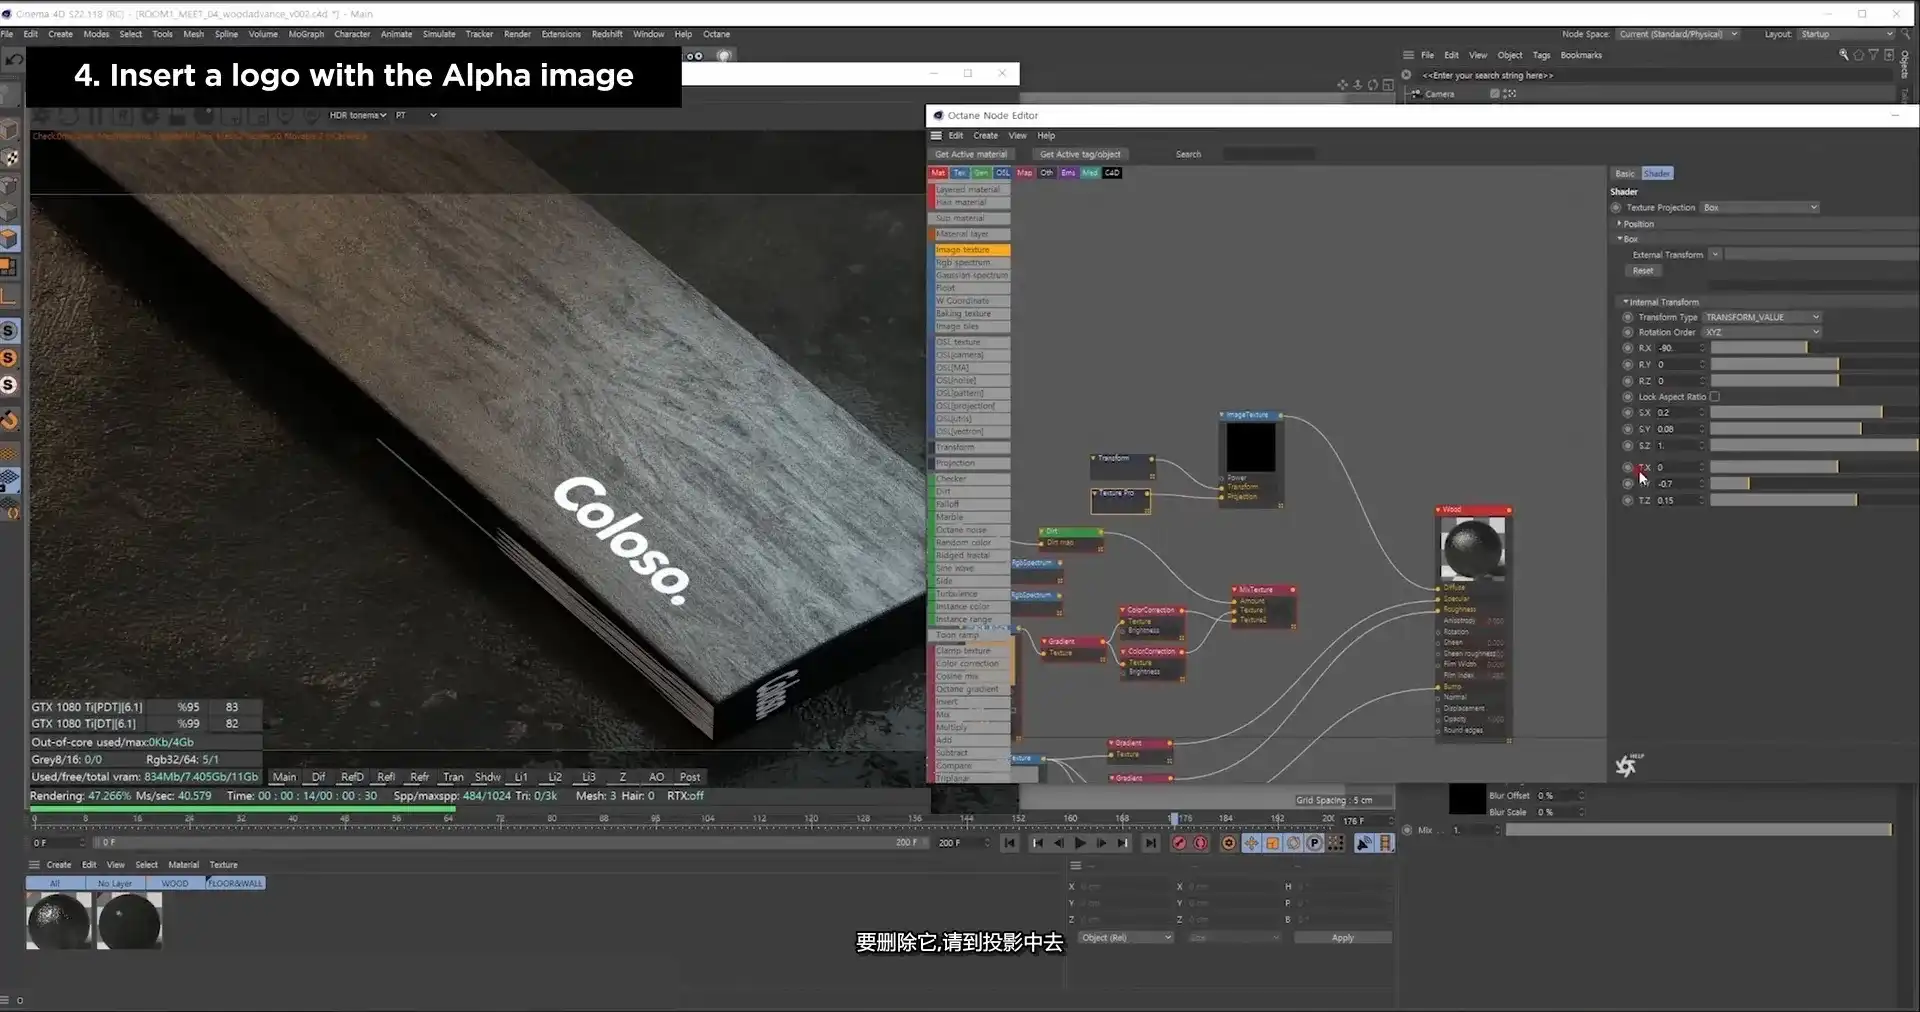This screenshot has height=1012, width=1920.
Task: Click the red record keyframe icon
Action: click(1180, 843)
